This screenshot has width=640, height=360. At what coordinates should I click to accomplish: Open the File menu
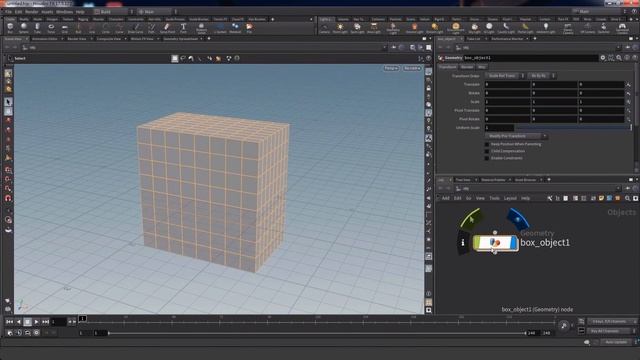(9, 12)
